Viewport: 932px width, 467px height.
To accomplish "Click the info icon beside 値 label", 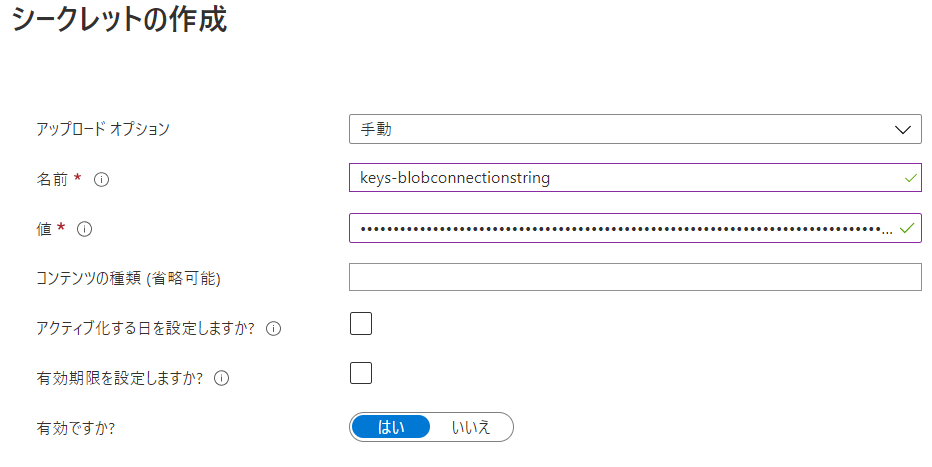I will (84, 229).
